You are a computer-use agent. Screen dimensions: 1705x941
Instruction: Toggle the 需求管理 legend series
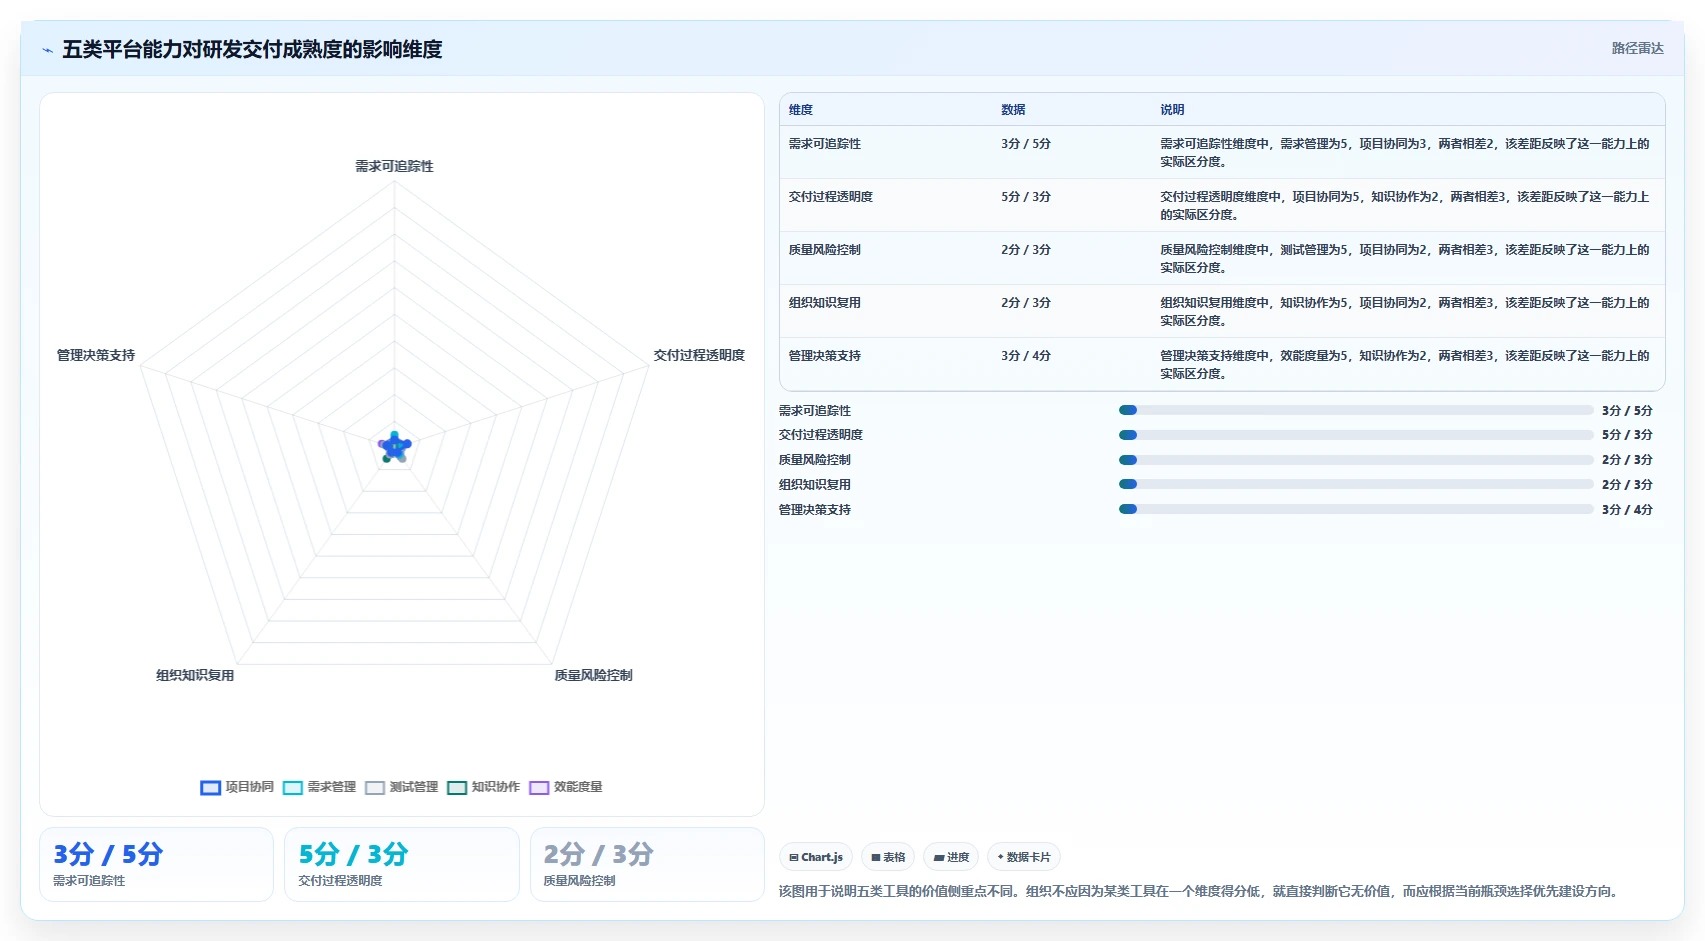pos(319,787)
